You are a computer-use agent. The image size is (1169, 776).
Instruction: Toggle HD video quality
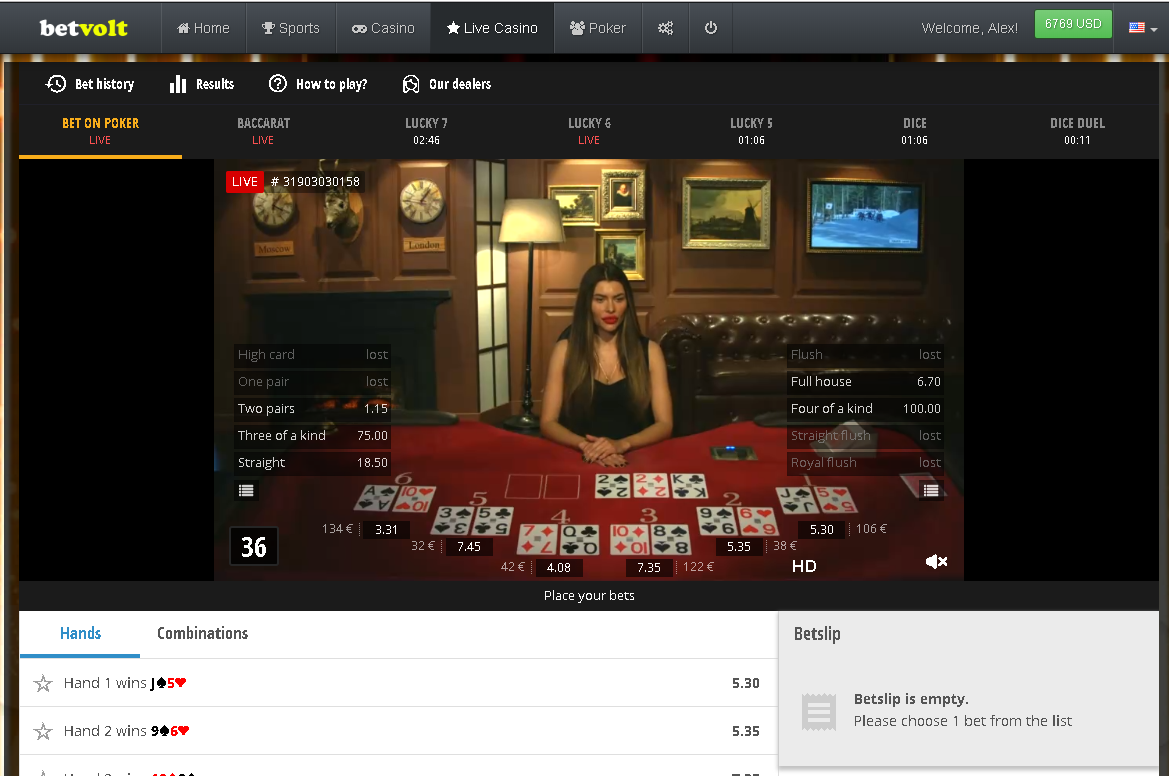804,566
